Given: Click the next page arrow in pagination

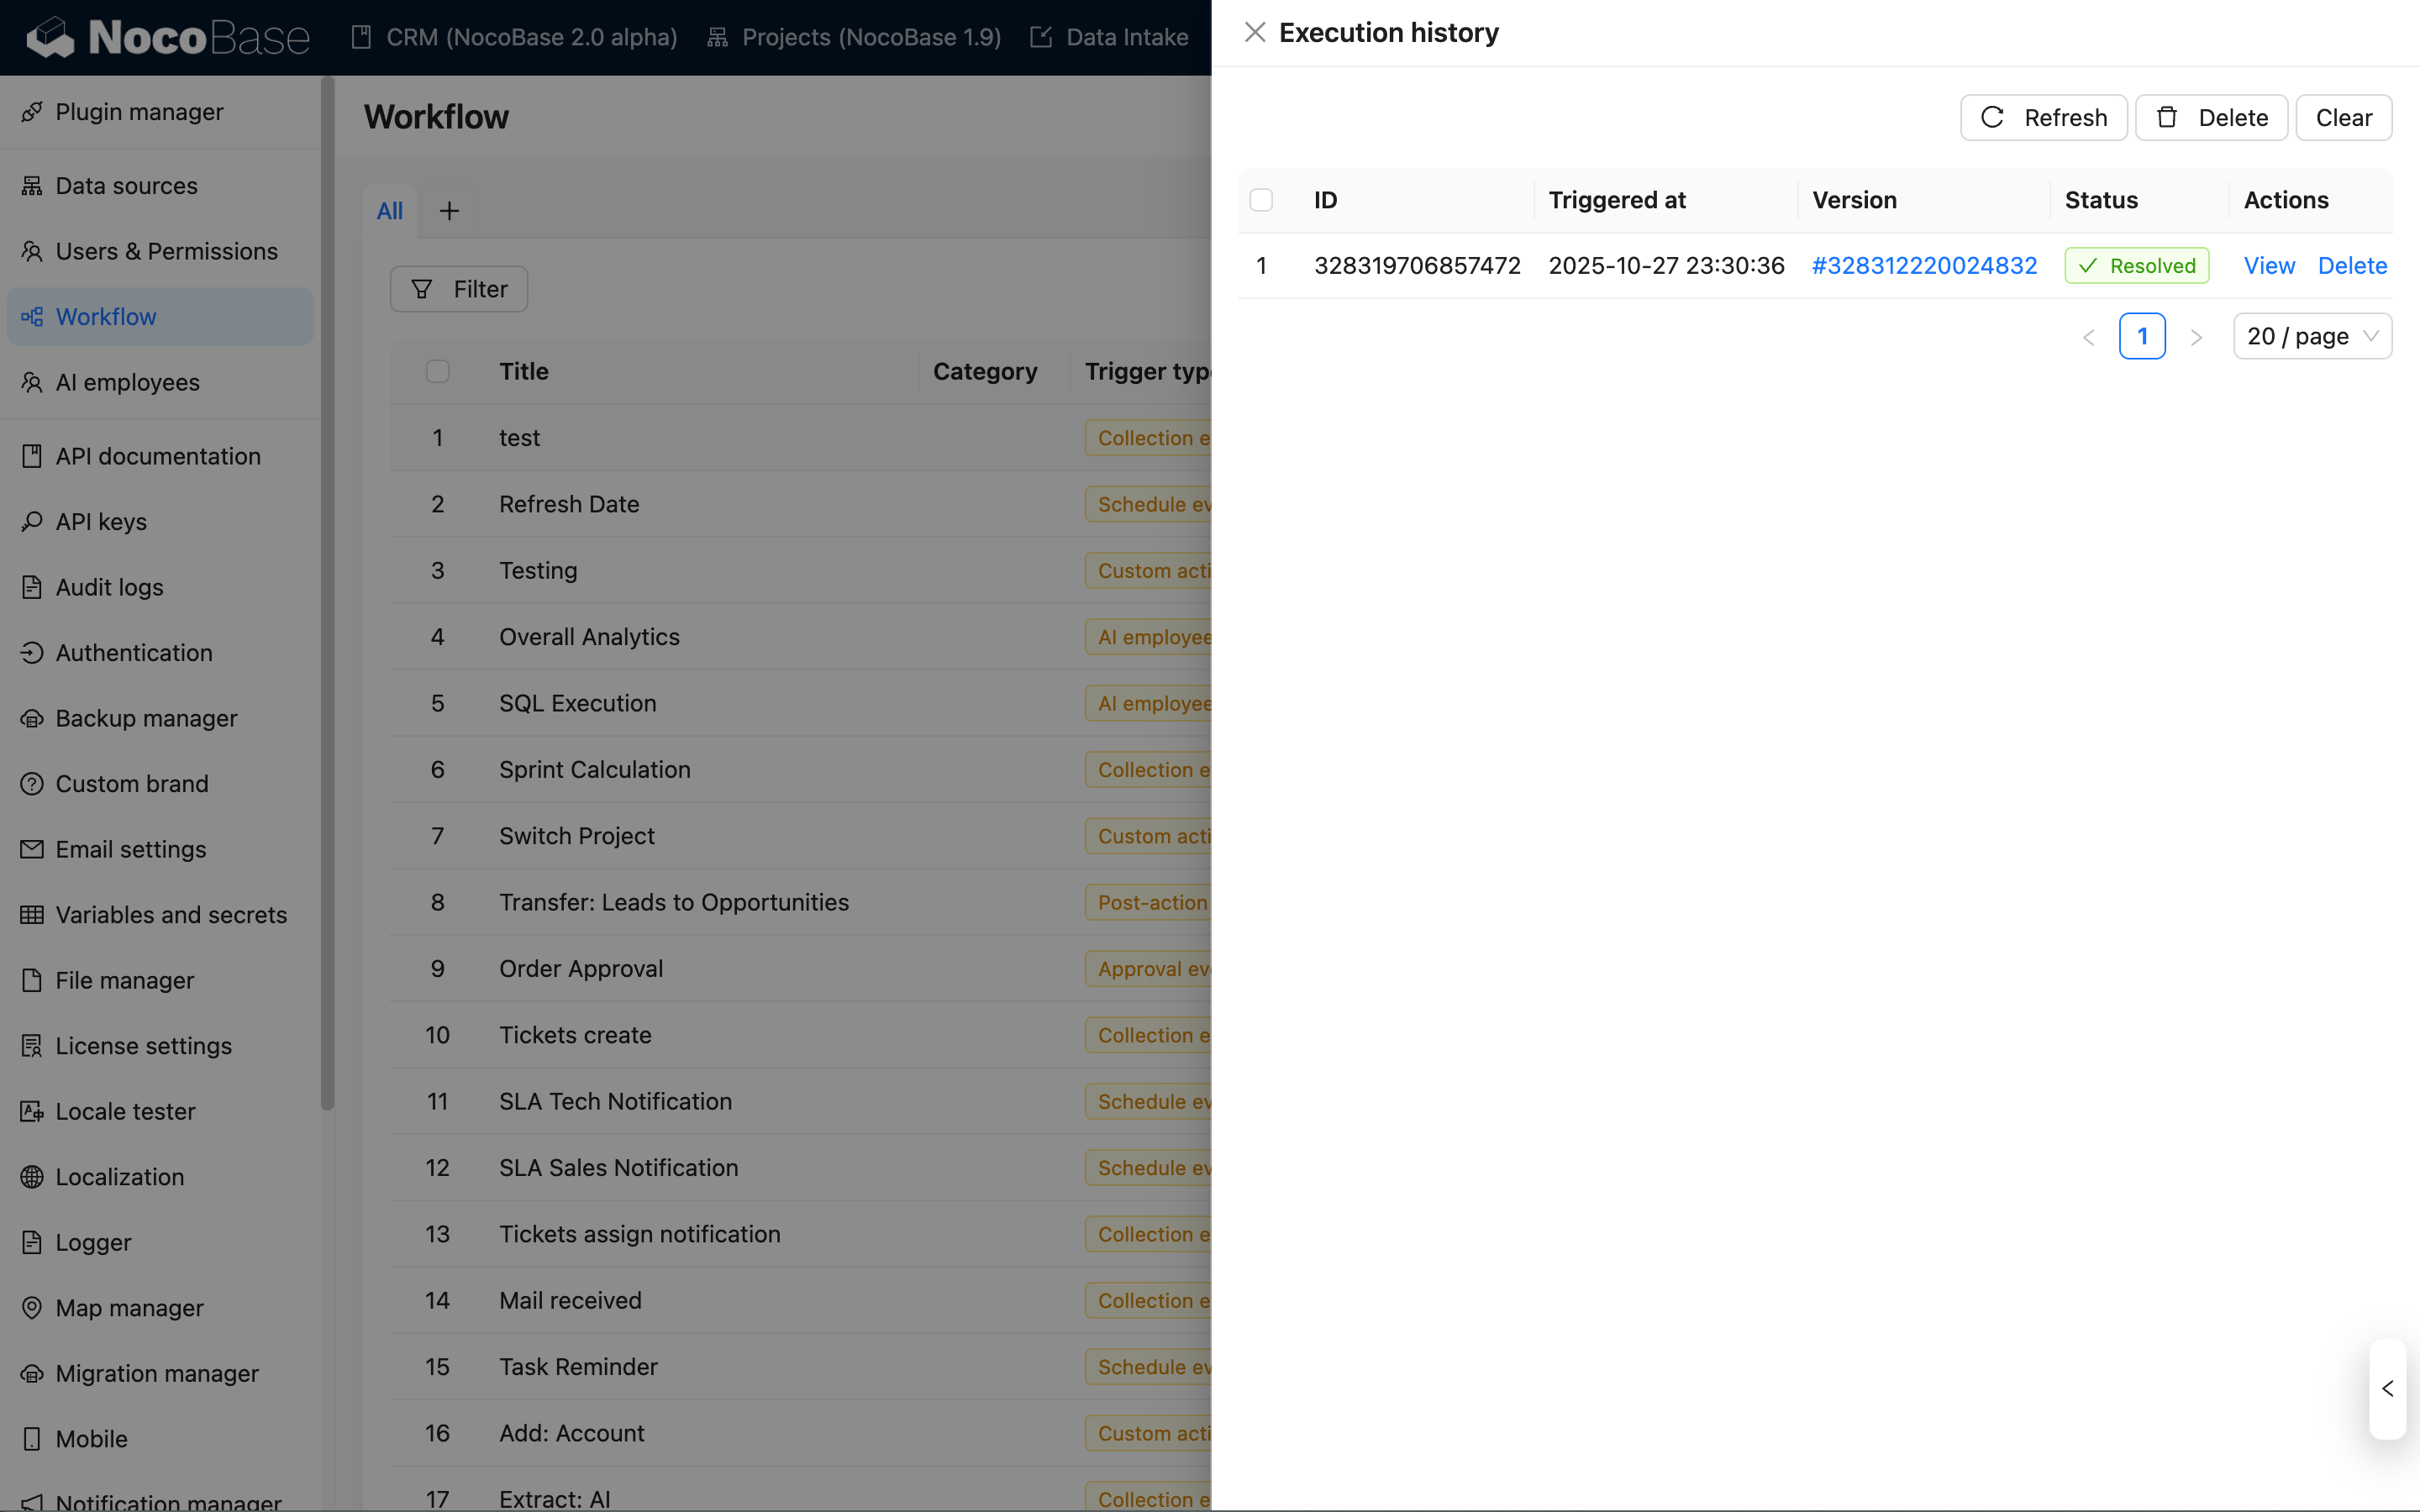Looking at the screenshot, I should click(x=2197, y=337).
